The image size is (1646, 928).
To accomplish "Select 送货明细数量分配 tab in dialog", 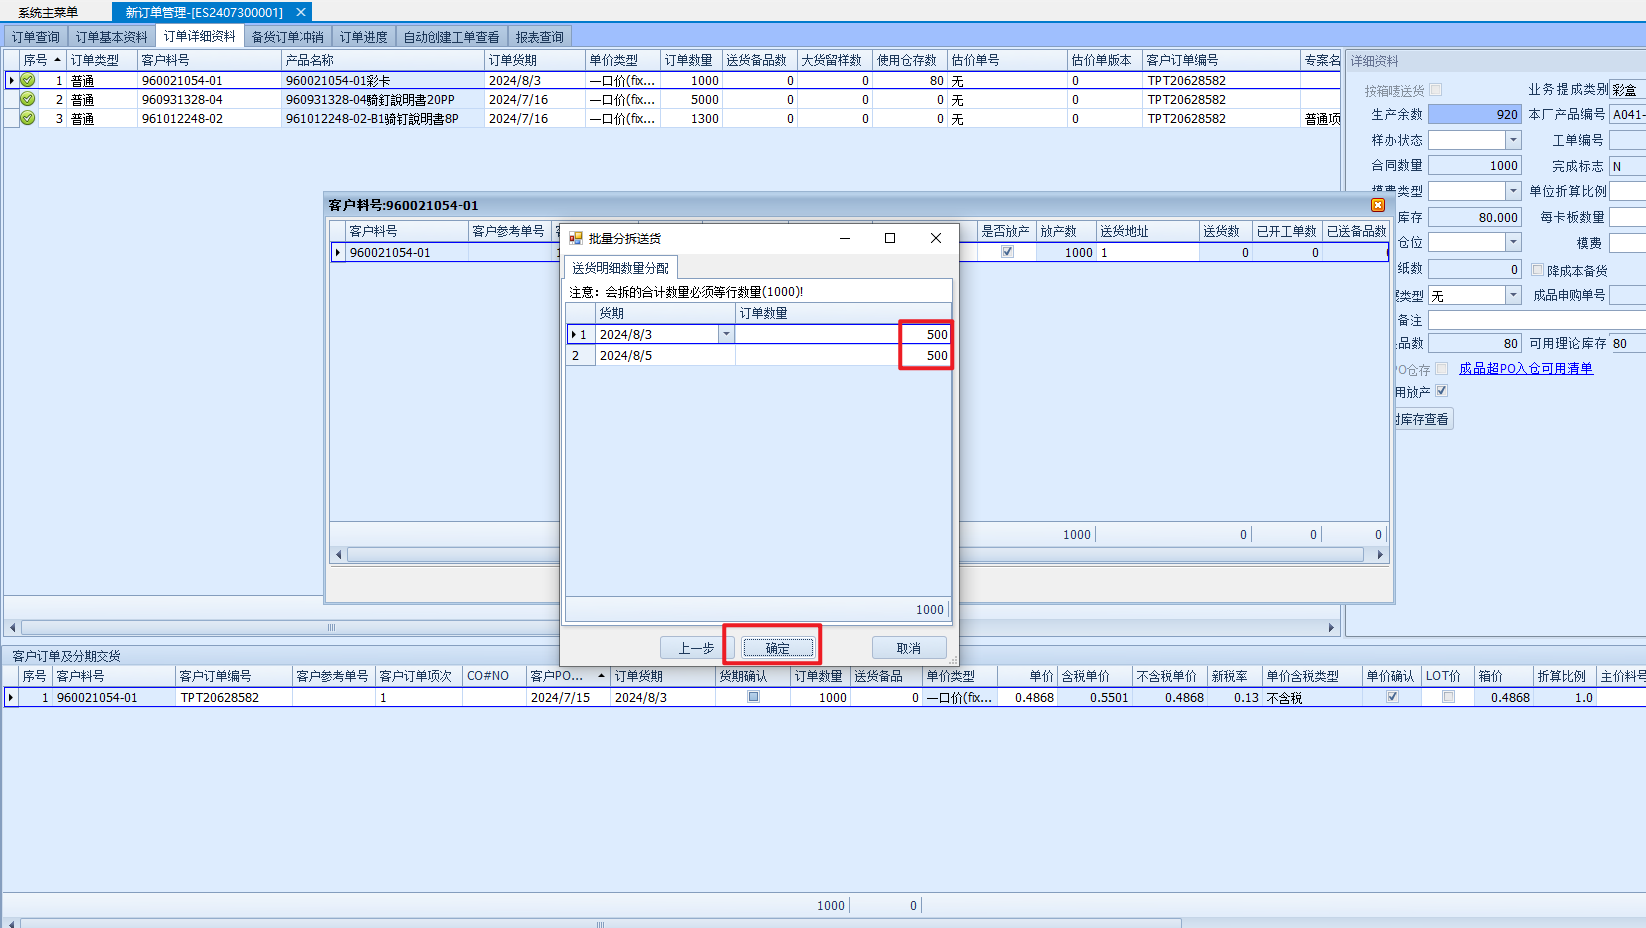I will click(x=621, y=268).
